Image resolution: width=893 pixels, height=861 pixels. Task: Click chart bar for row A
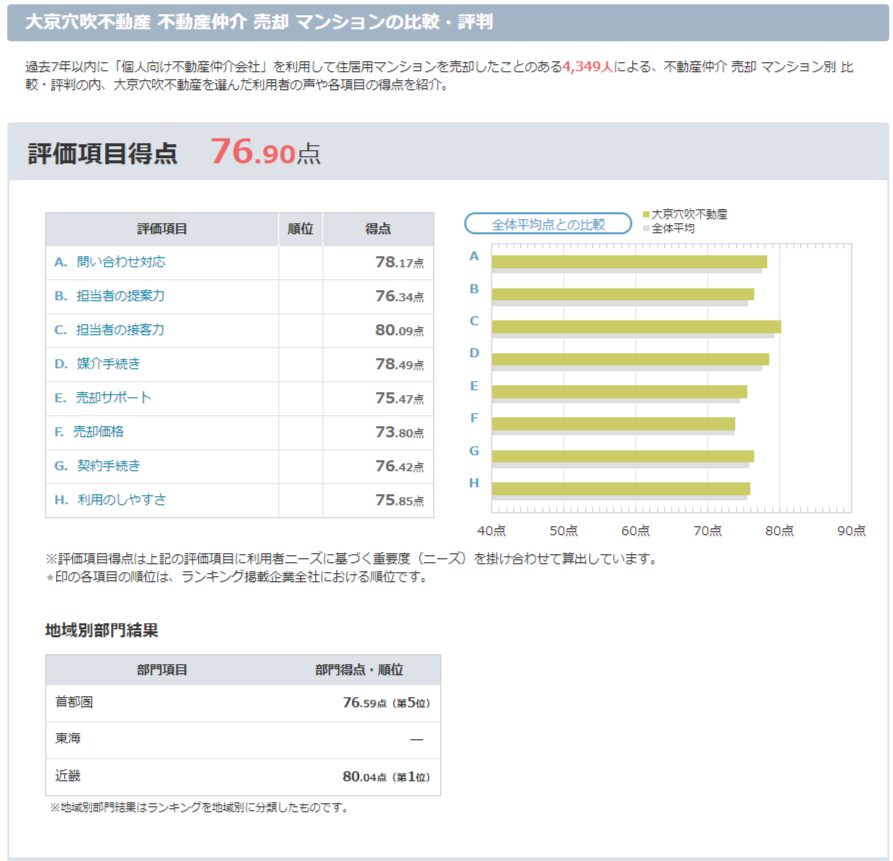coord(629,262)
